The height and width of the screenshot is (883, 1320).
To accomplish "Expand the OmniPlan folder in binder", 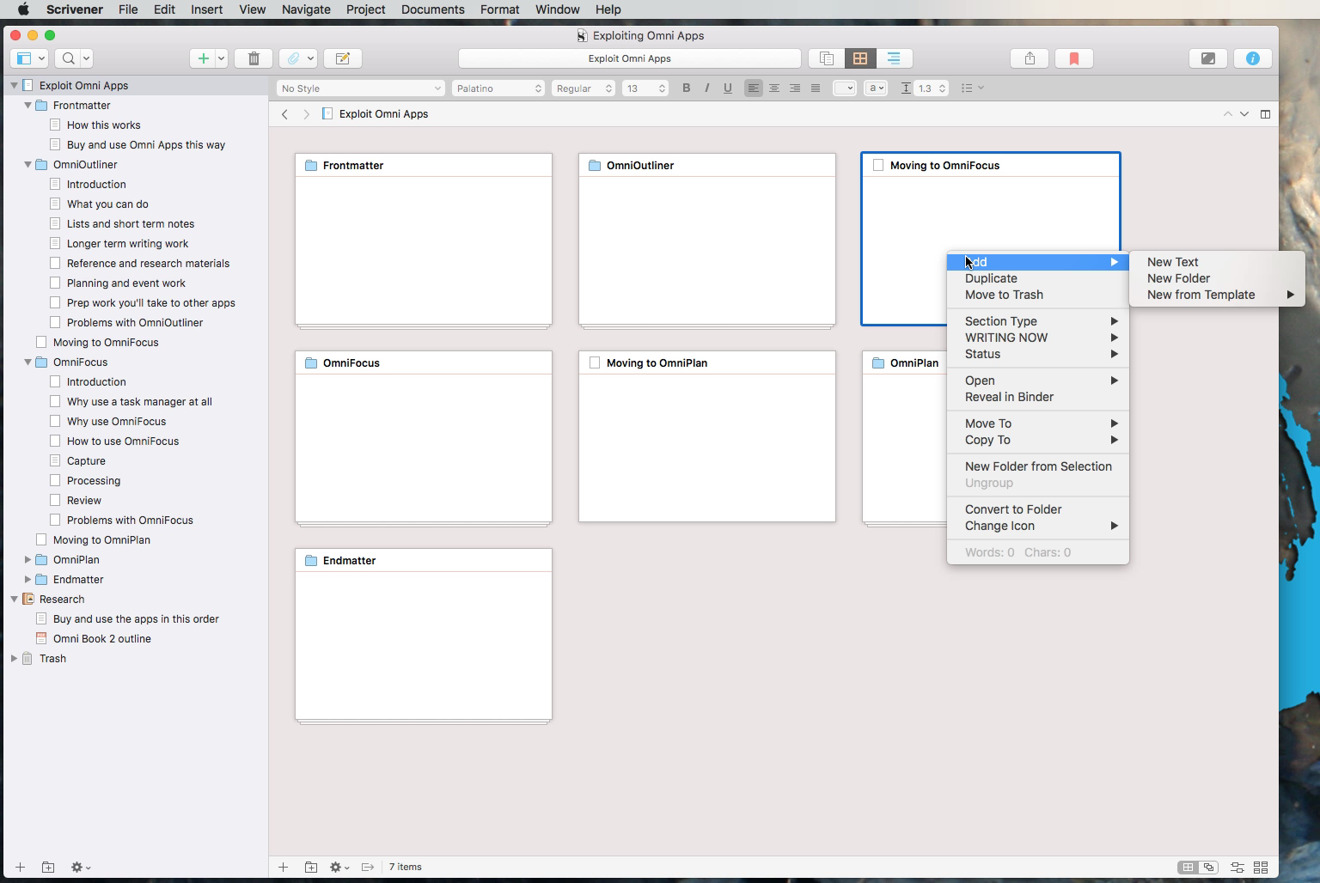I will click(28, 560).
